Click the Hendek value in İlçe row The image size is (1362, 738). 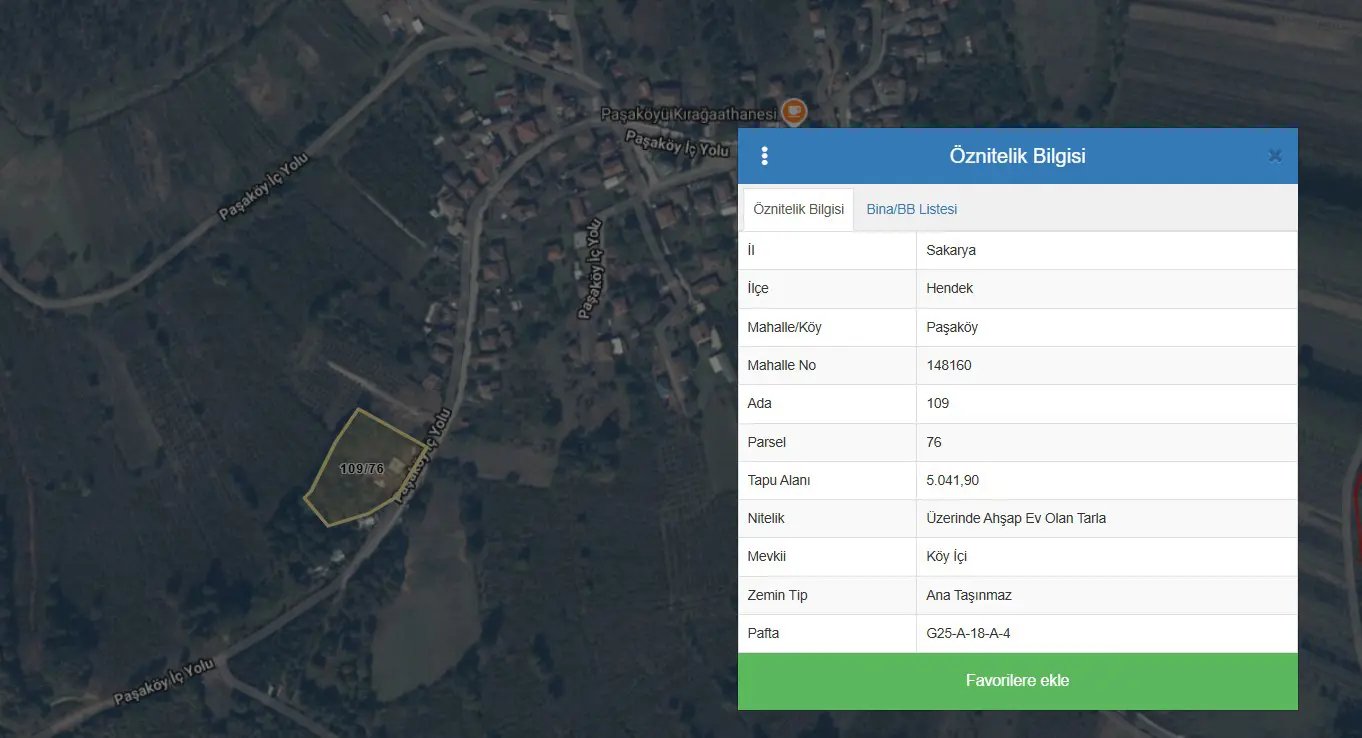click(x=950, y=288)
